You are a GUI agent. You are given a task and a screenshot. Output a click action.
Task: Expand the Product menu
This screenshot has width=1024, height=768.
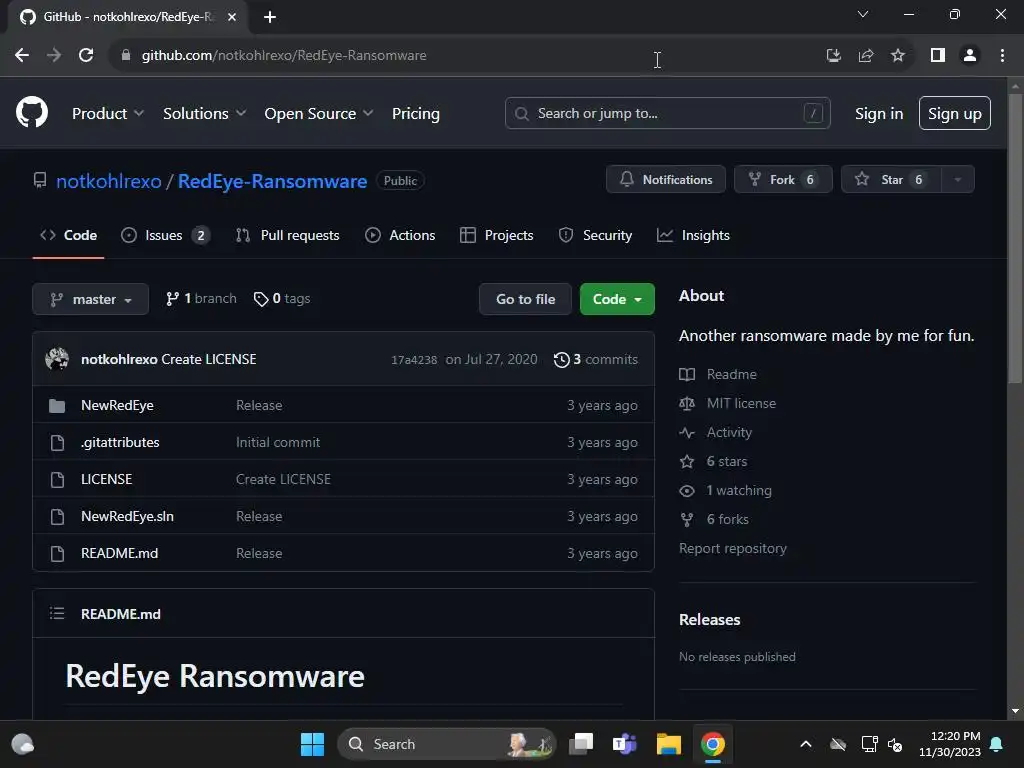[108, 114]
